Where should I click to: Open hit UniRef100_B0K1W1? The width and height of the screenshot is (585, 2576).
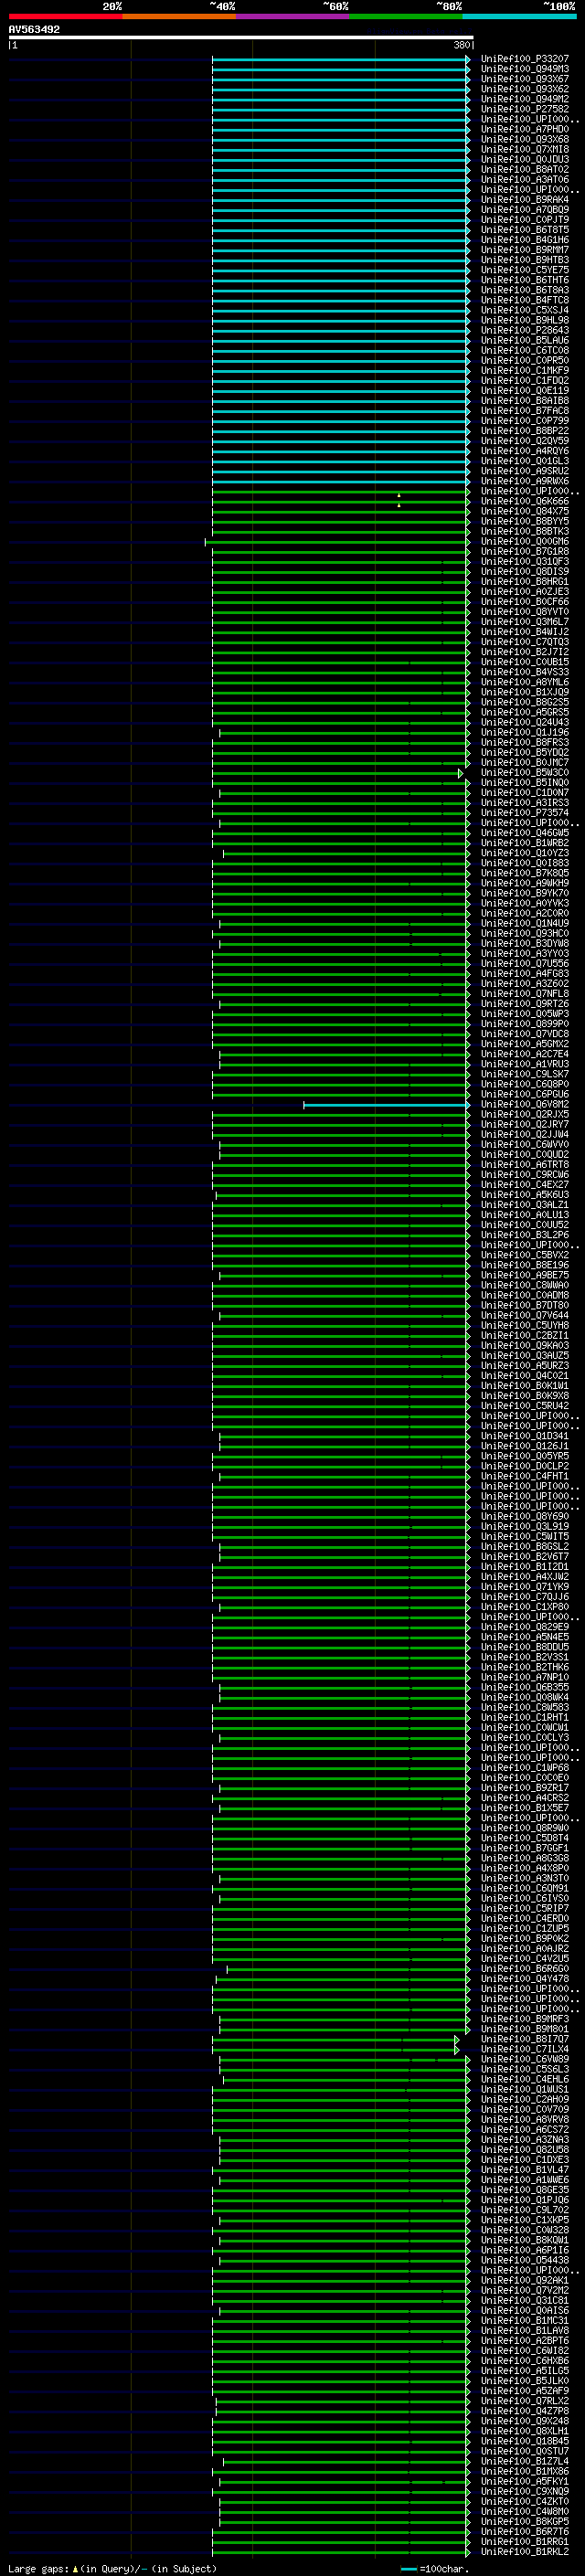click(x=525, y=1385)
